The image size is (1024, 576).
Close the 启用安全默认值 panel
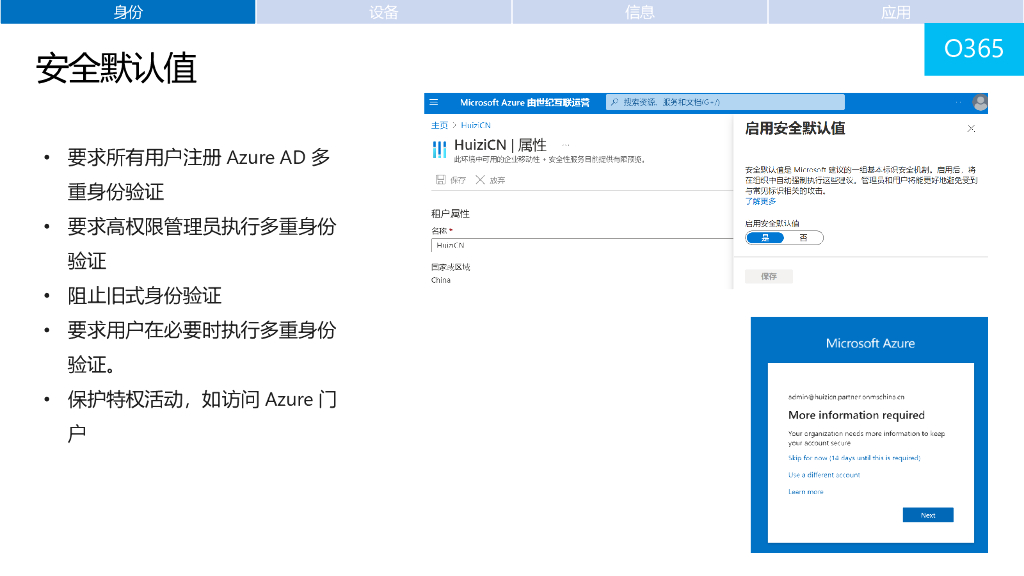pyautogui.click(x=970, y=129)
